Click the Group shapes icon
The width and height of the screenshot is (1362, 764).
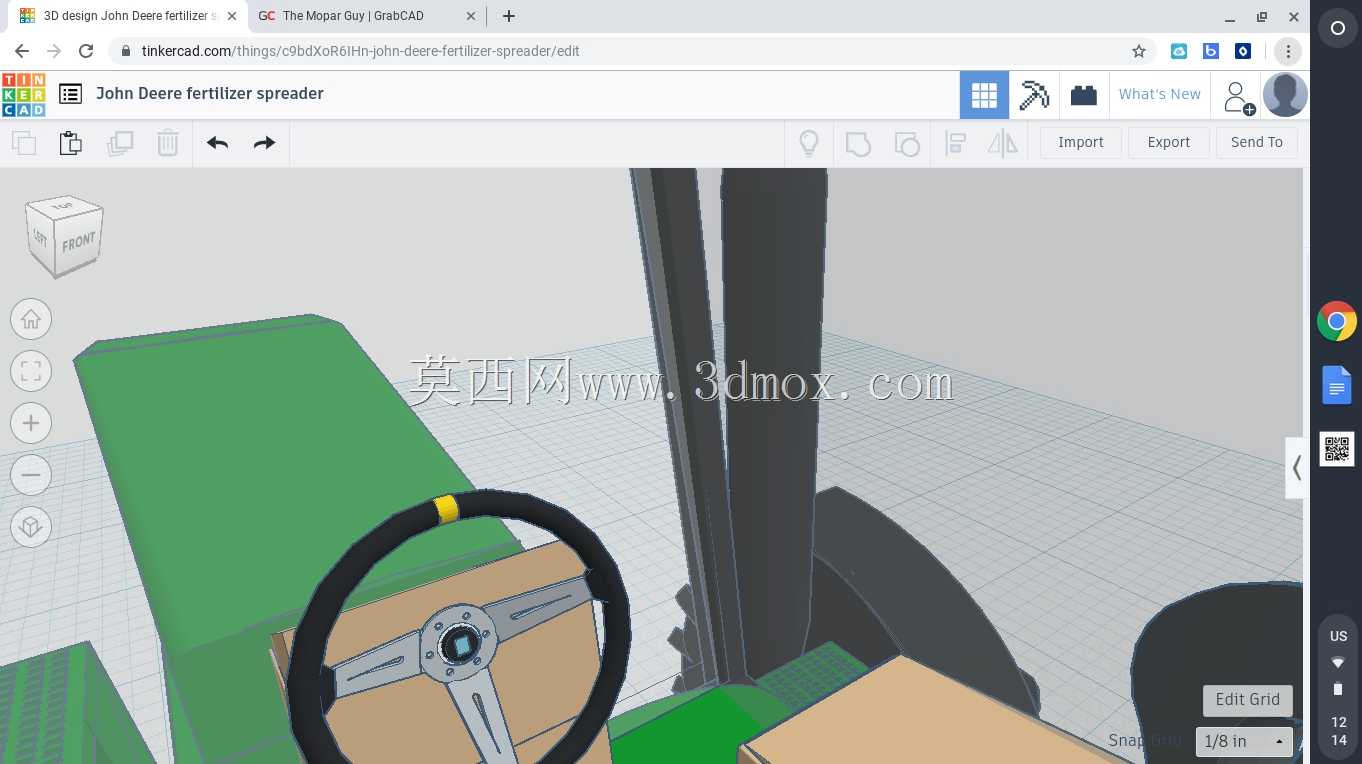[858, 144]
